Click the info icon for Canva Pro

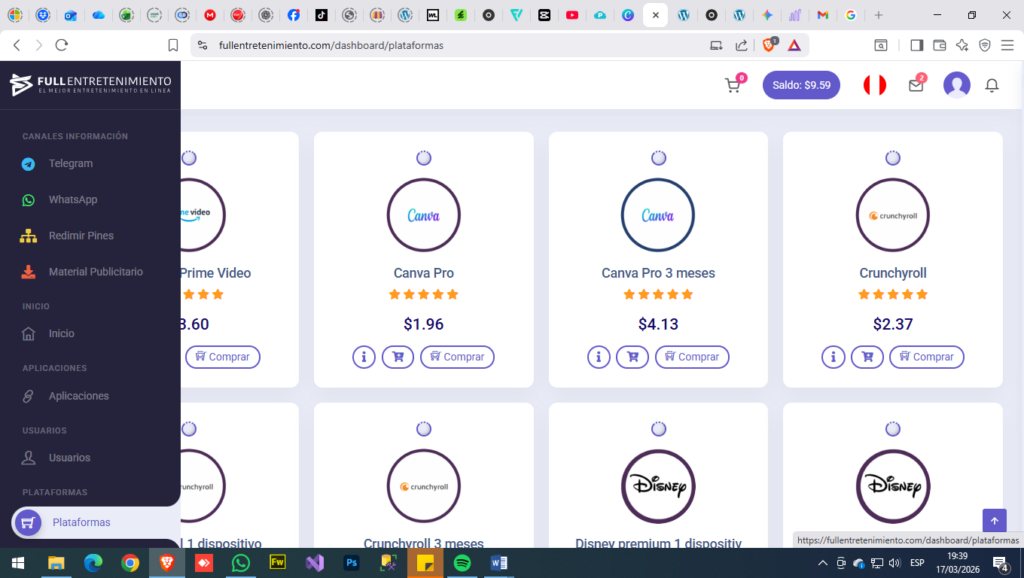click(364, 357)
